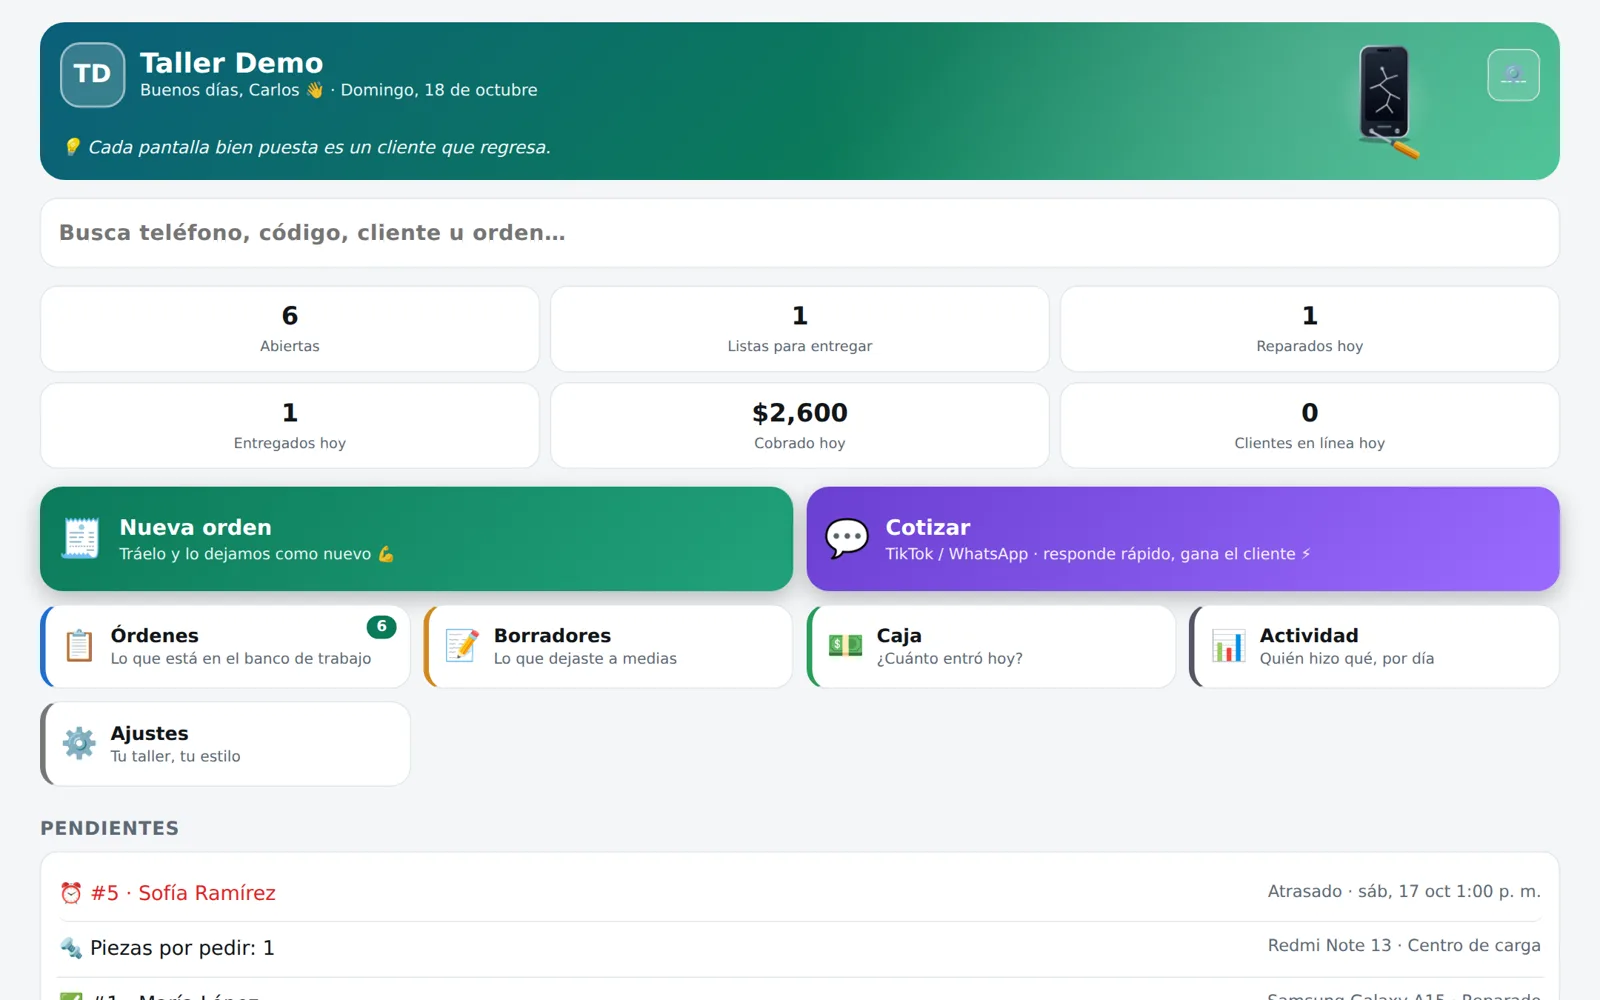
Task: Click the Redmi Note 13 · Centro de carga text
Action: (1404, 945)
